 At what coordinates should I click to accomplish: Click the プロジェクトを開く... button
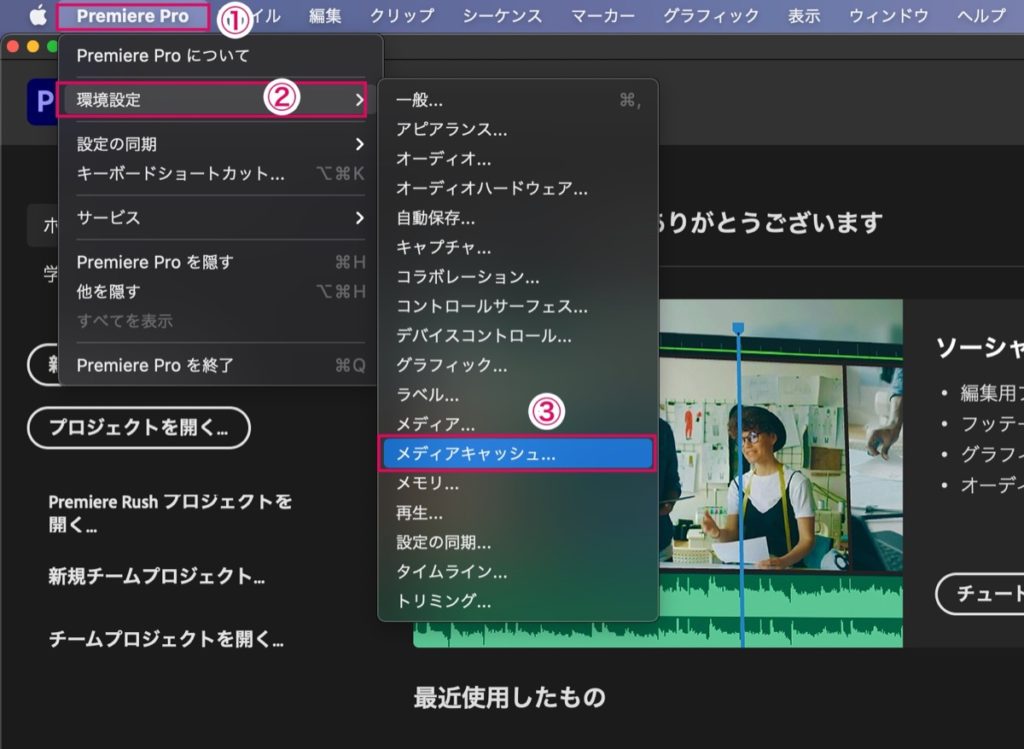pos(138,427)
